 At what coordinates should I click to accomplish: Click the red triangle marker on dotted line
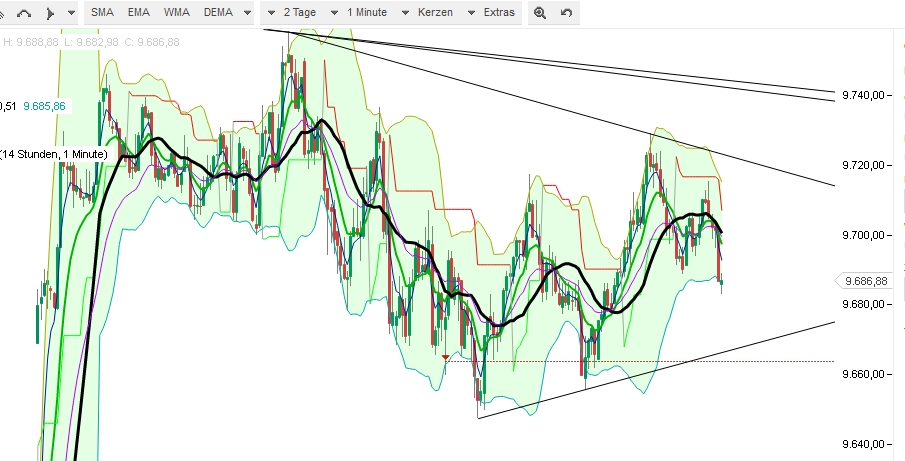click(x=445, y=358)
